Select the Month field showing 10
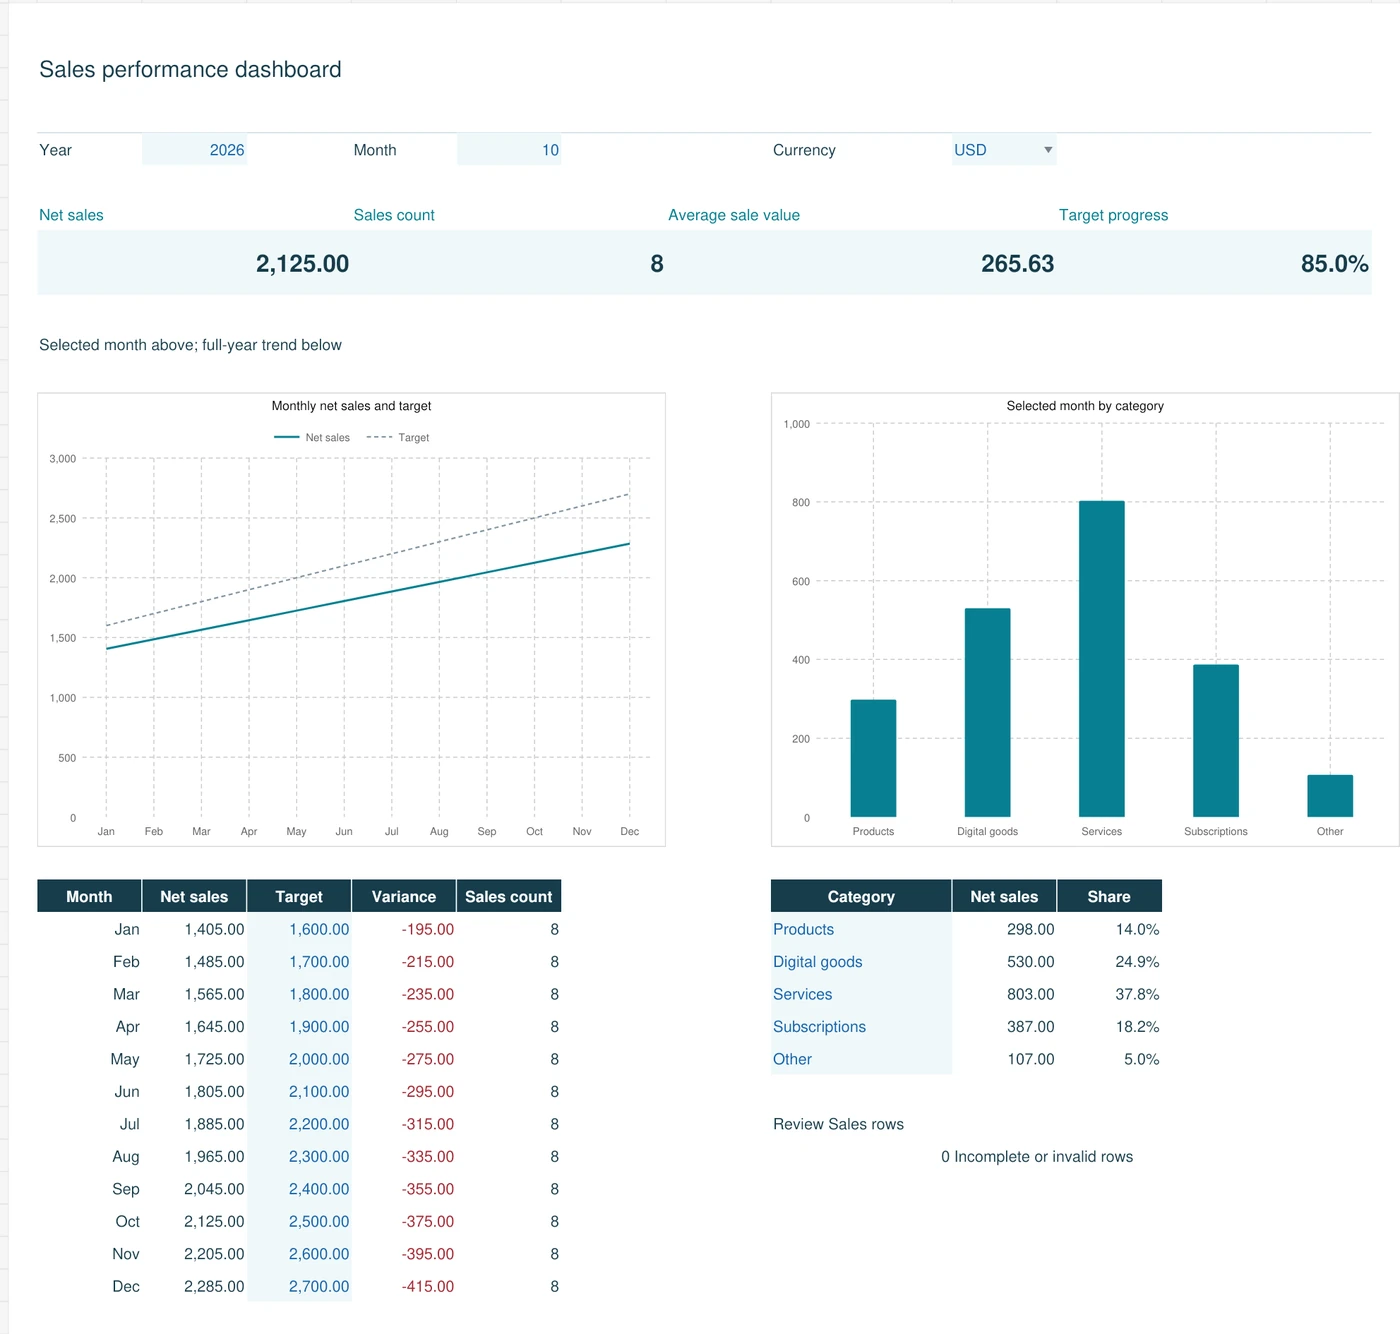1400x1334 pixels. tap(509, 150)
